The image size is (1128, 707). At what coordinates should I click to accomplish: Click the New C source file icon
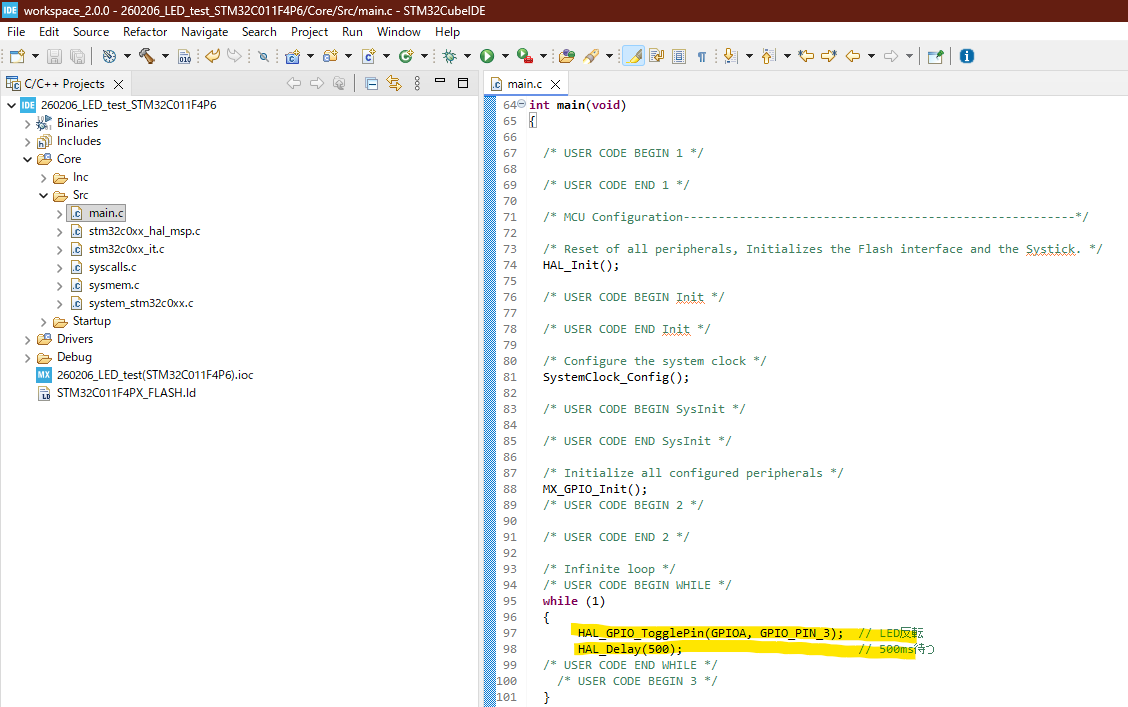(x=368, y=56)
